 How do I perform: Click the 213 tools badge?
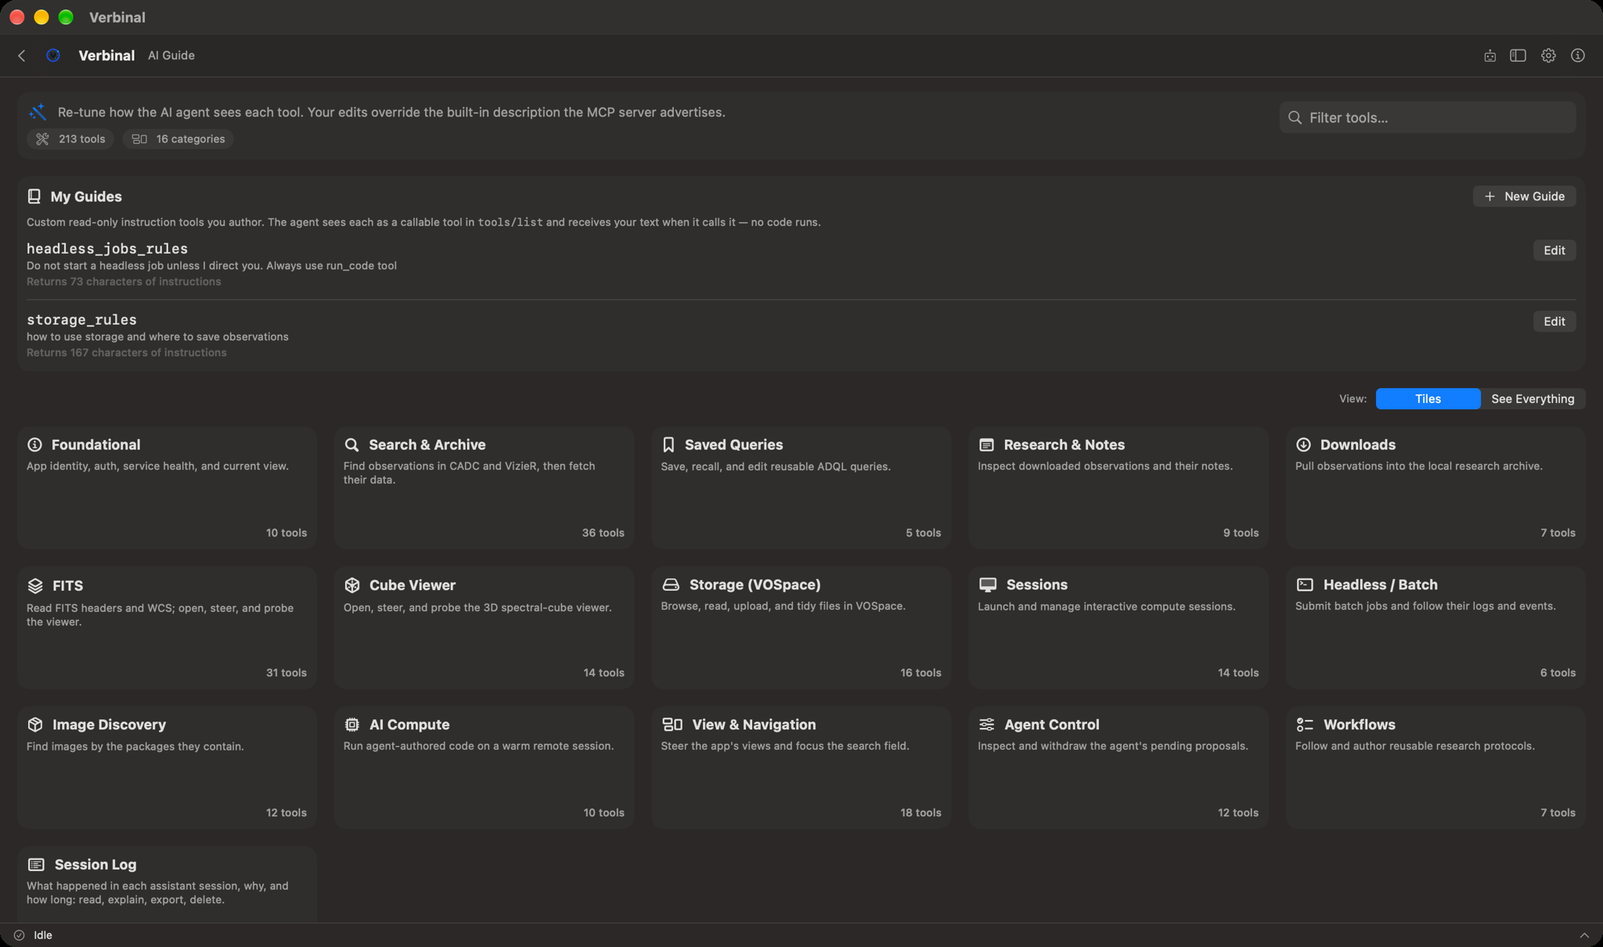pos(70,140)
